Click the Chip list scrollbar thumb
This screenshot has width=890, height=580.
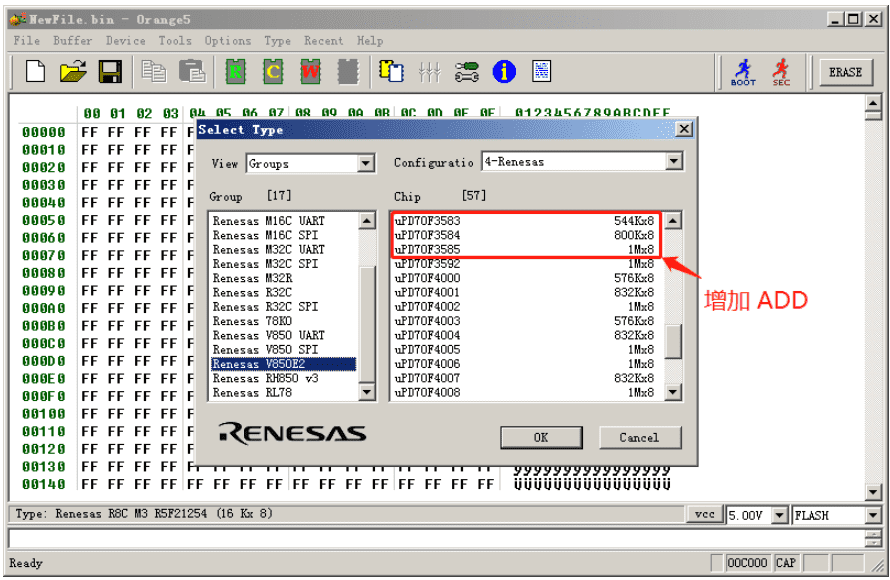click(x=673, y=342)
